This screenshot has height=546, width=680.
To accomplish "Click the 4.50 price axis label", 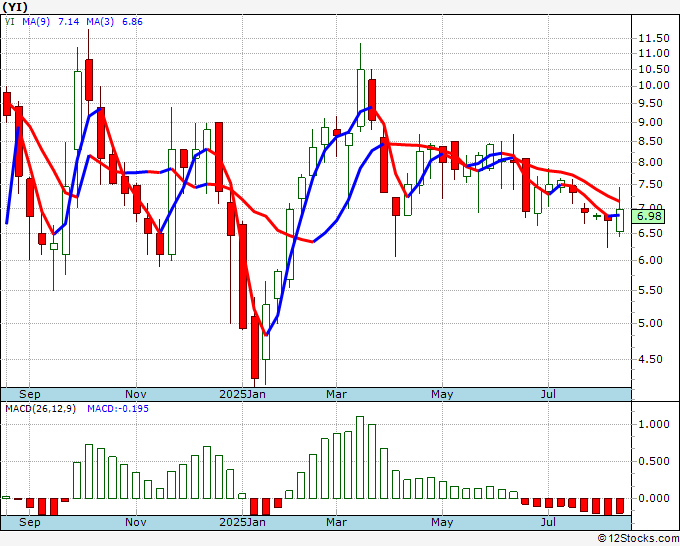I will (650, 359).
